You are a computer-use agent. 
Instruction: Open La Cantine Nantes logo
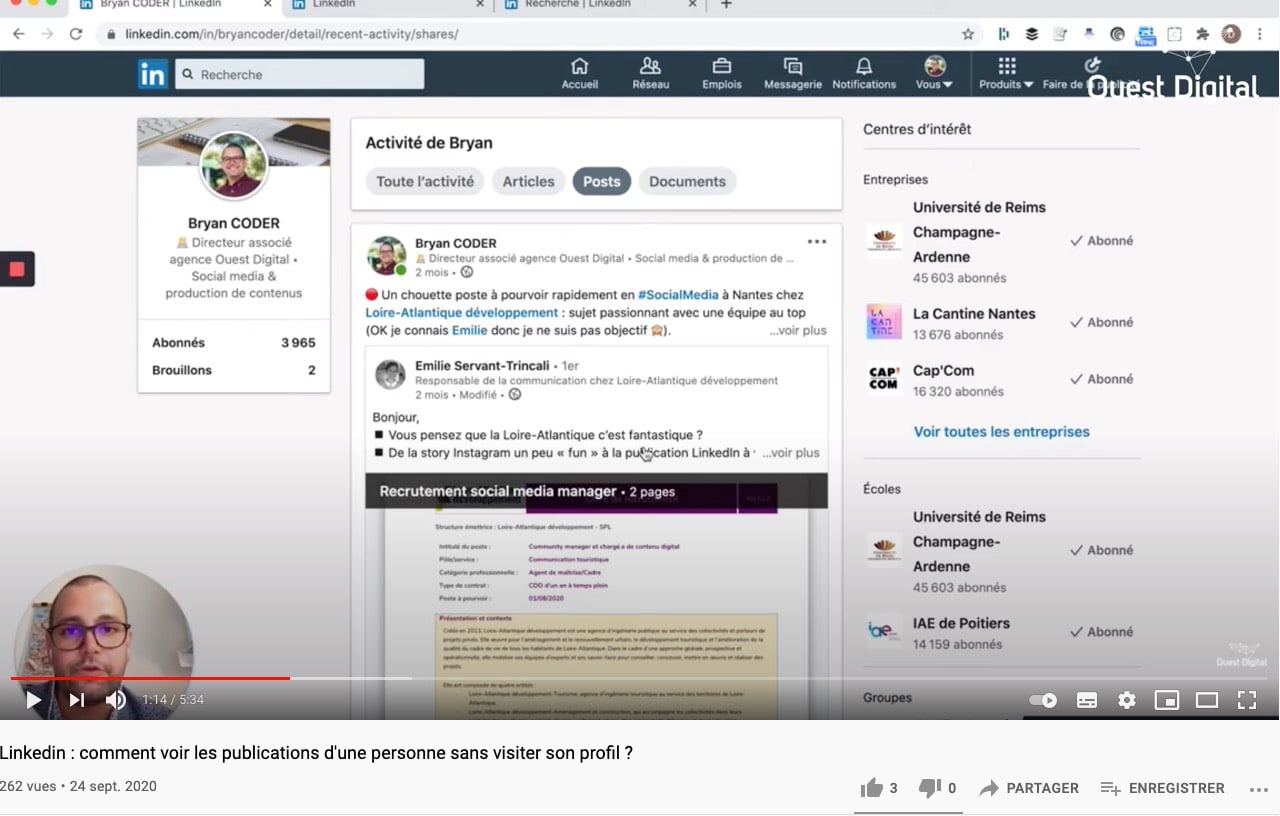(884, 323)
